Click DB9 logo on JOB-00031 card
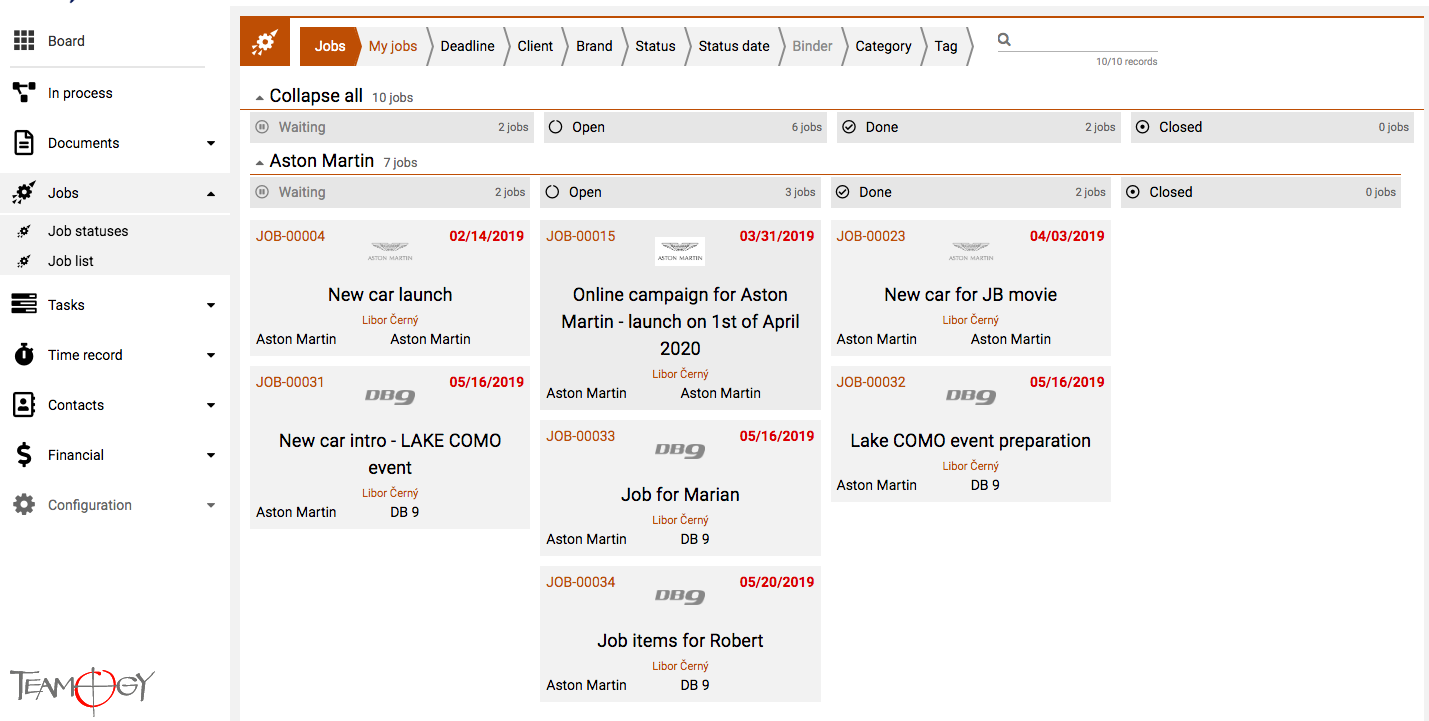1429x721 pixels. tap(390, 397)
